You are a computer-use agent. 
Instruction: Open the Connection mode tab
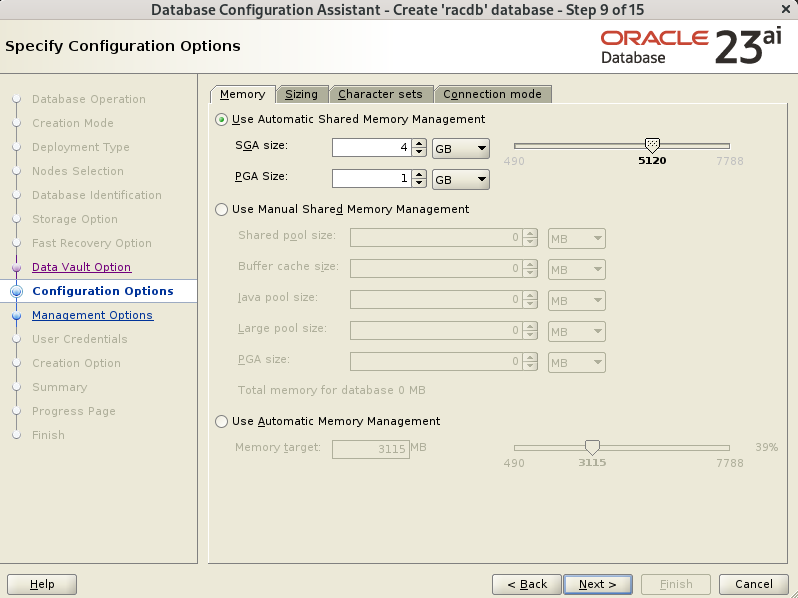pyautogui.click(x=493, y=94)
